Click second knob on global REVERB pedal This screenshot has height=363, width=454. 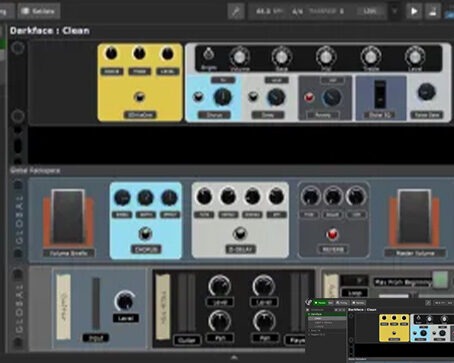[333, 196]
